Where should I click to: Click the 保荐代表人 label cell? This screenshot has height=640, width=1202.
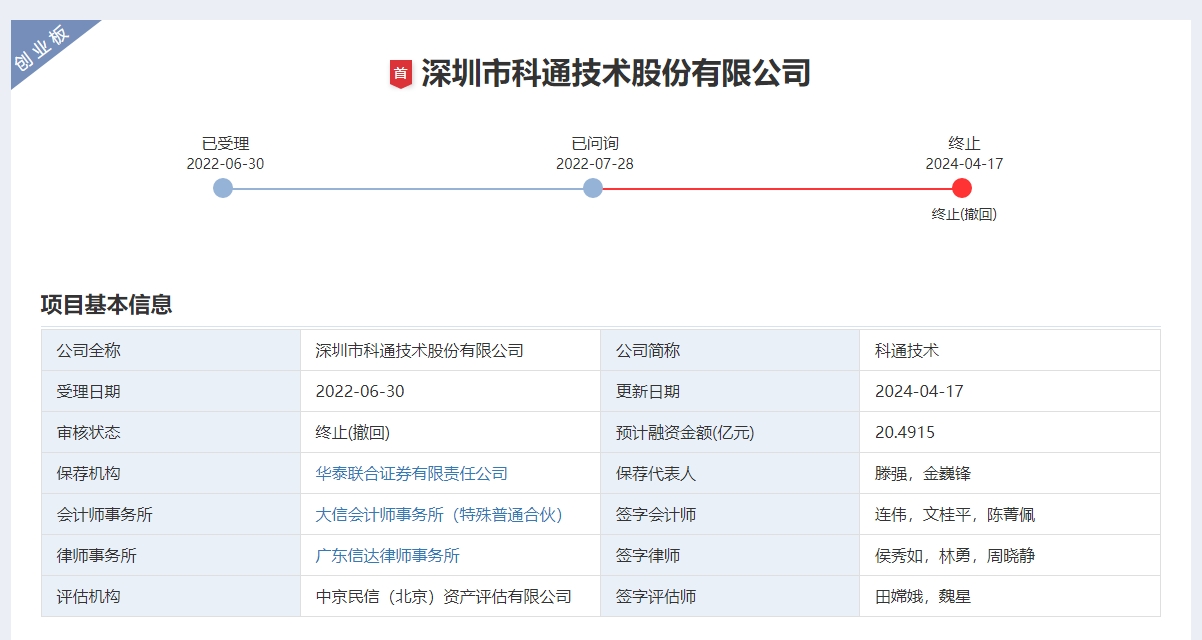pyautogui.click(x=730, y=474)
